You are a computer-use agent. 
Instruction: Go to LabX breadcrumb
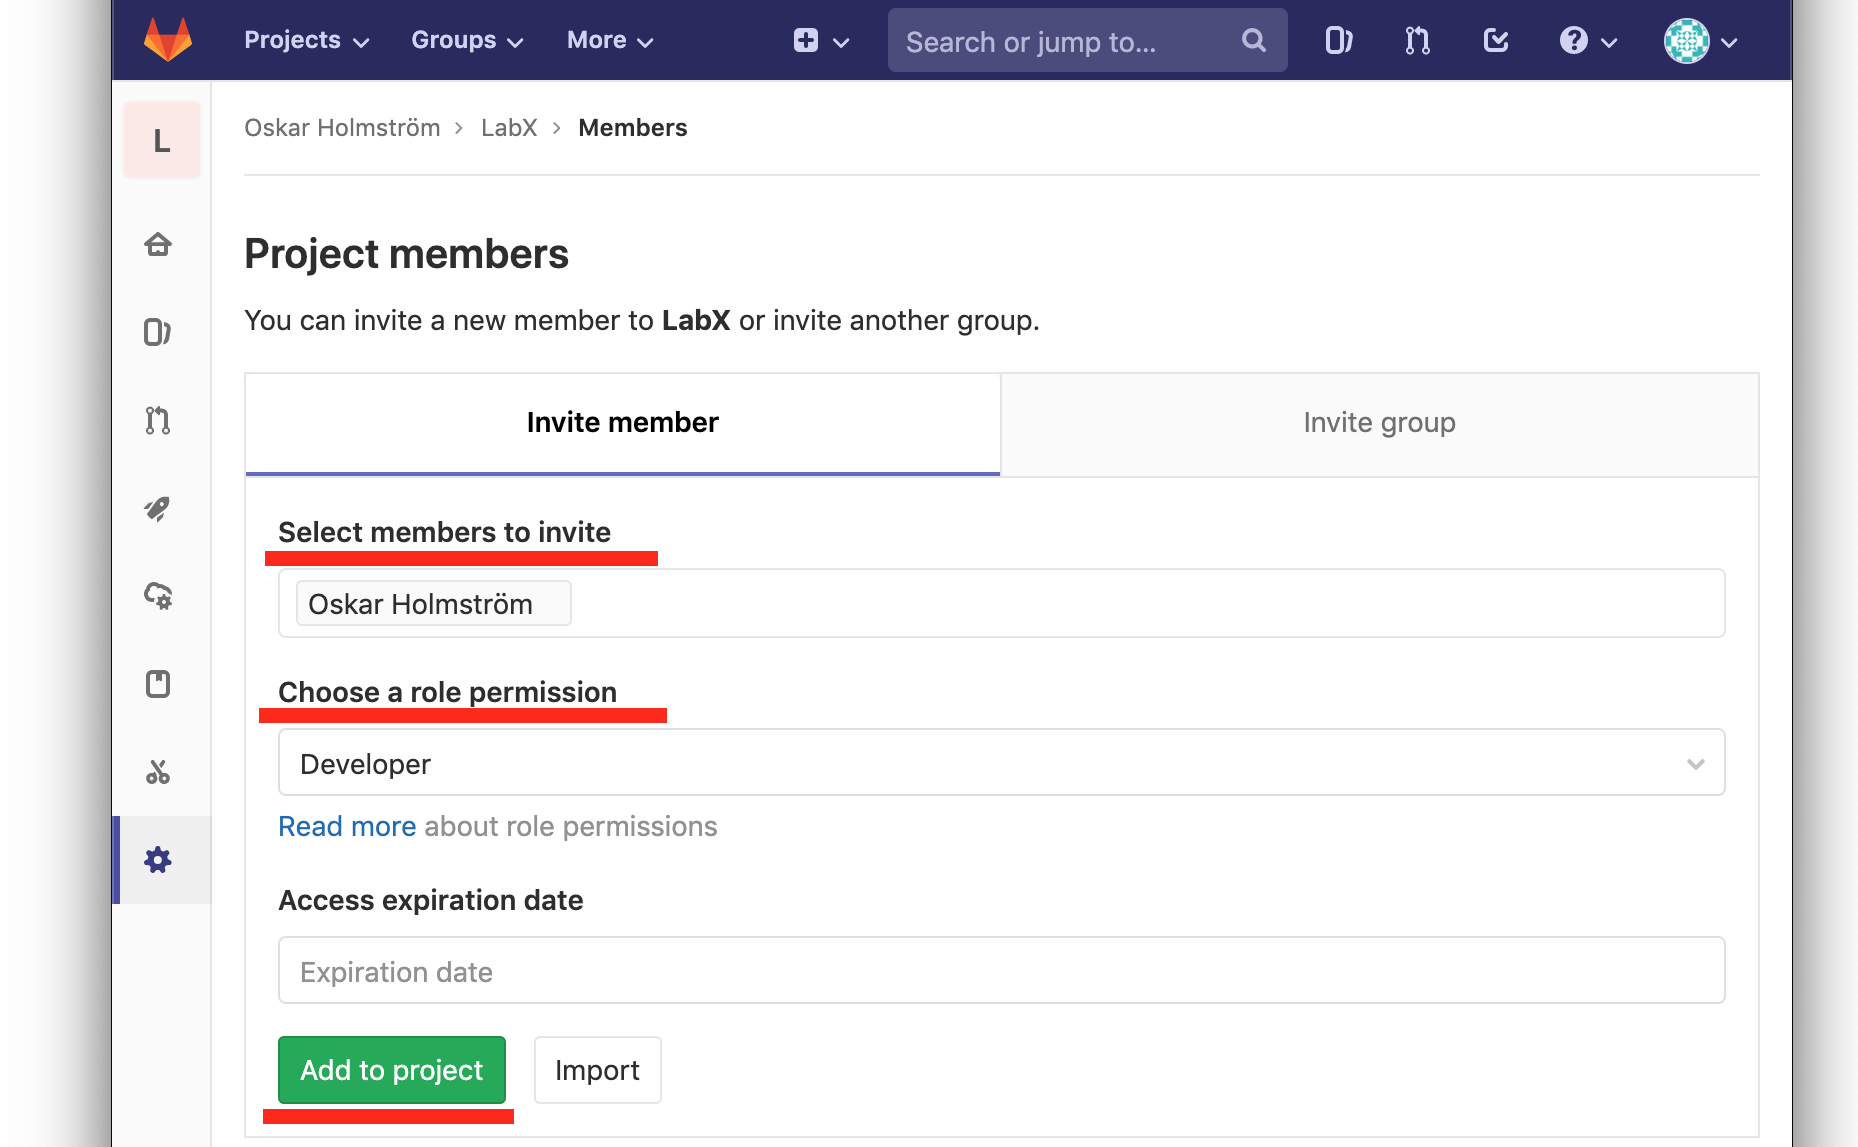pyautogui.click(x=509, y=128)
